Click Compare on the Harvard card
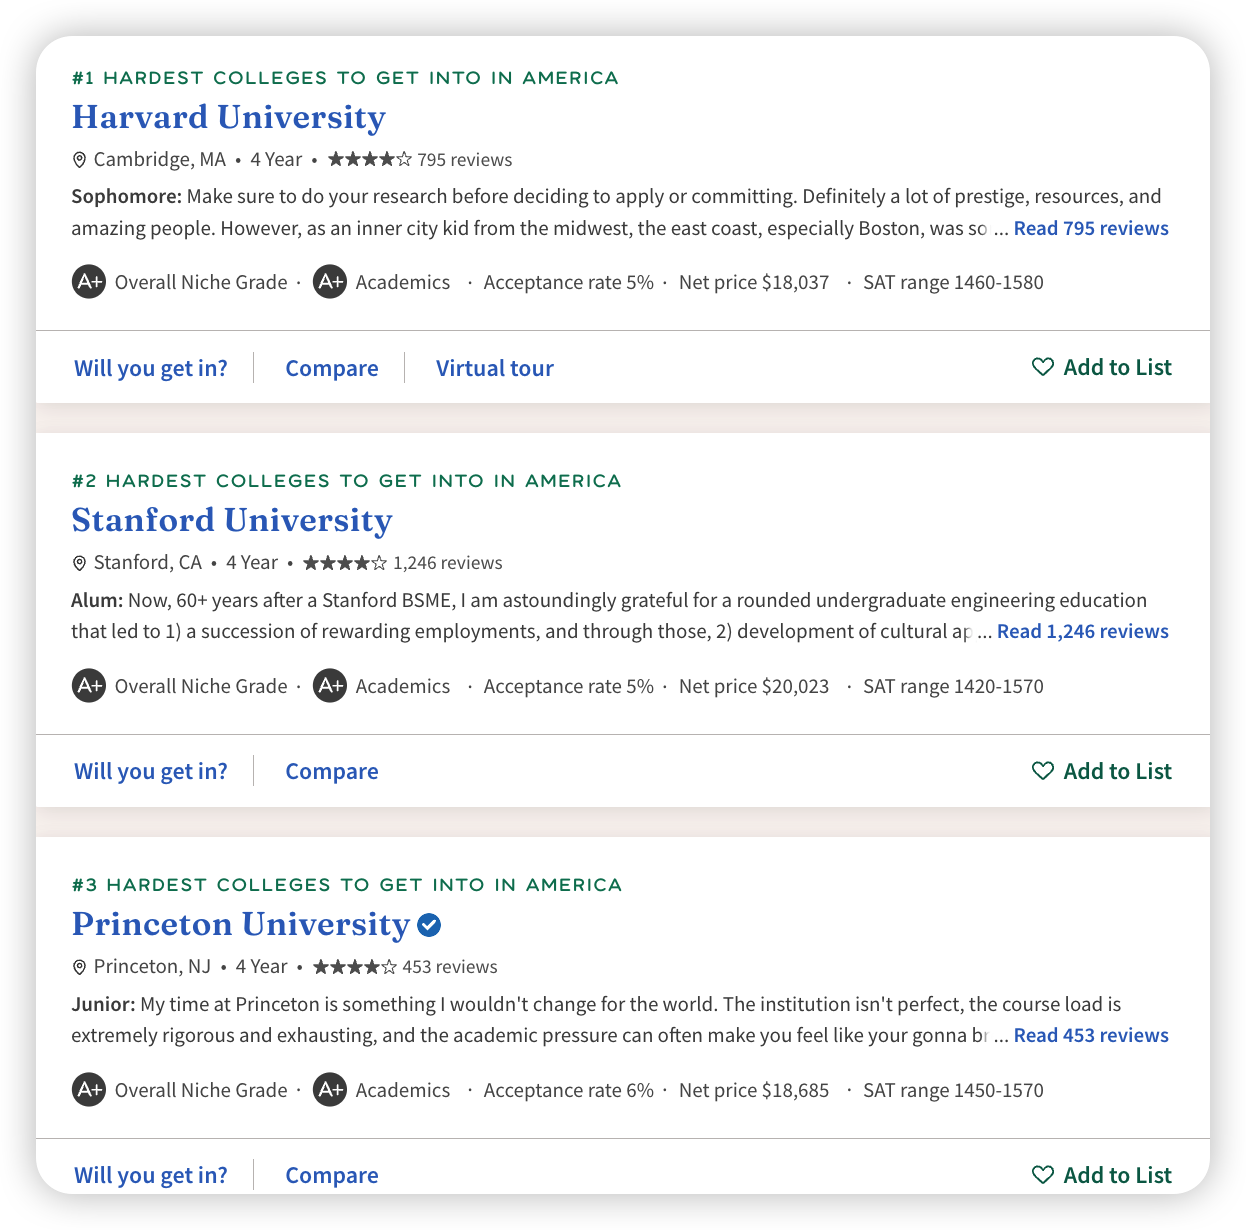Screen dimensions: 1246x1230 [x=332, y=368]
